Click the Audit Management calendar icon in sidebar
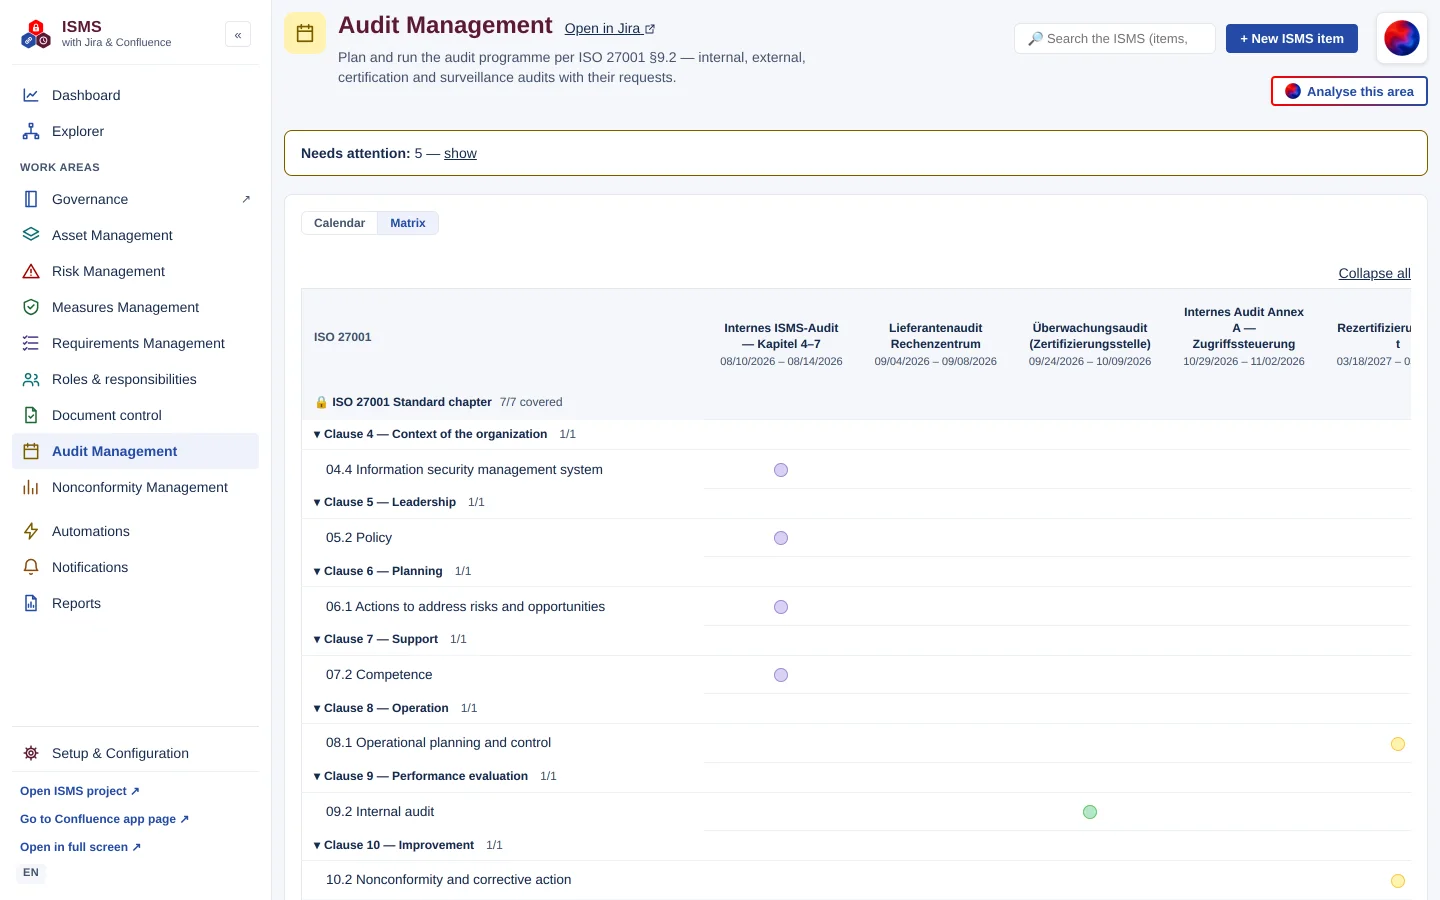Viewport: 1440px width, 900px height. pos(31,451)
